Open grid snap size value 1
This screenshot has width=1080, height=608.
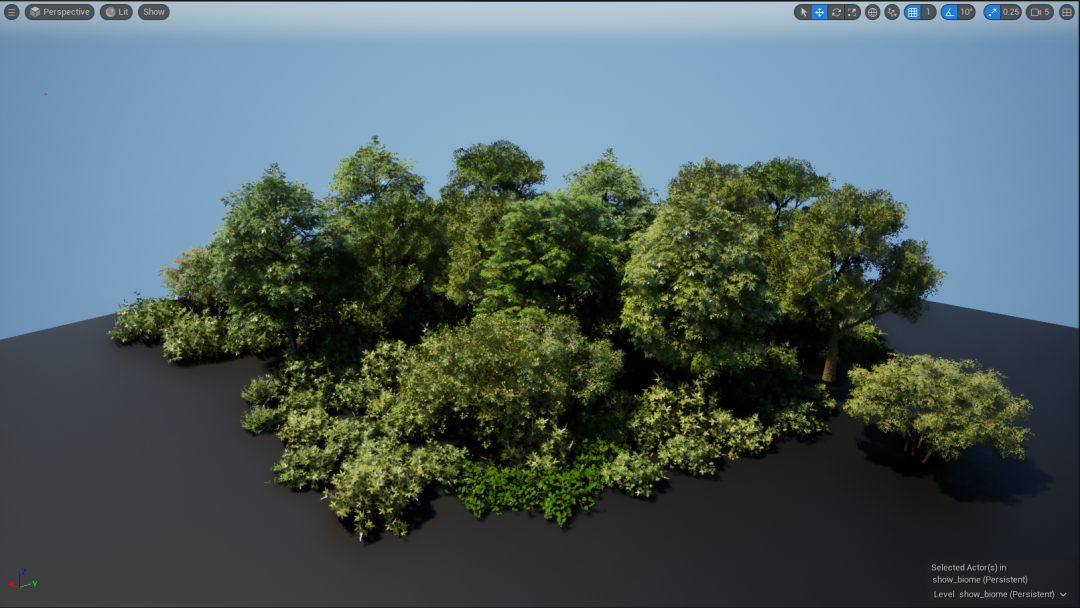(928, 12)
